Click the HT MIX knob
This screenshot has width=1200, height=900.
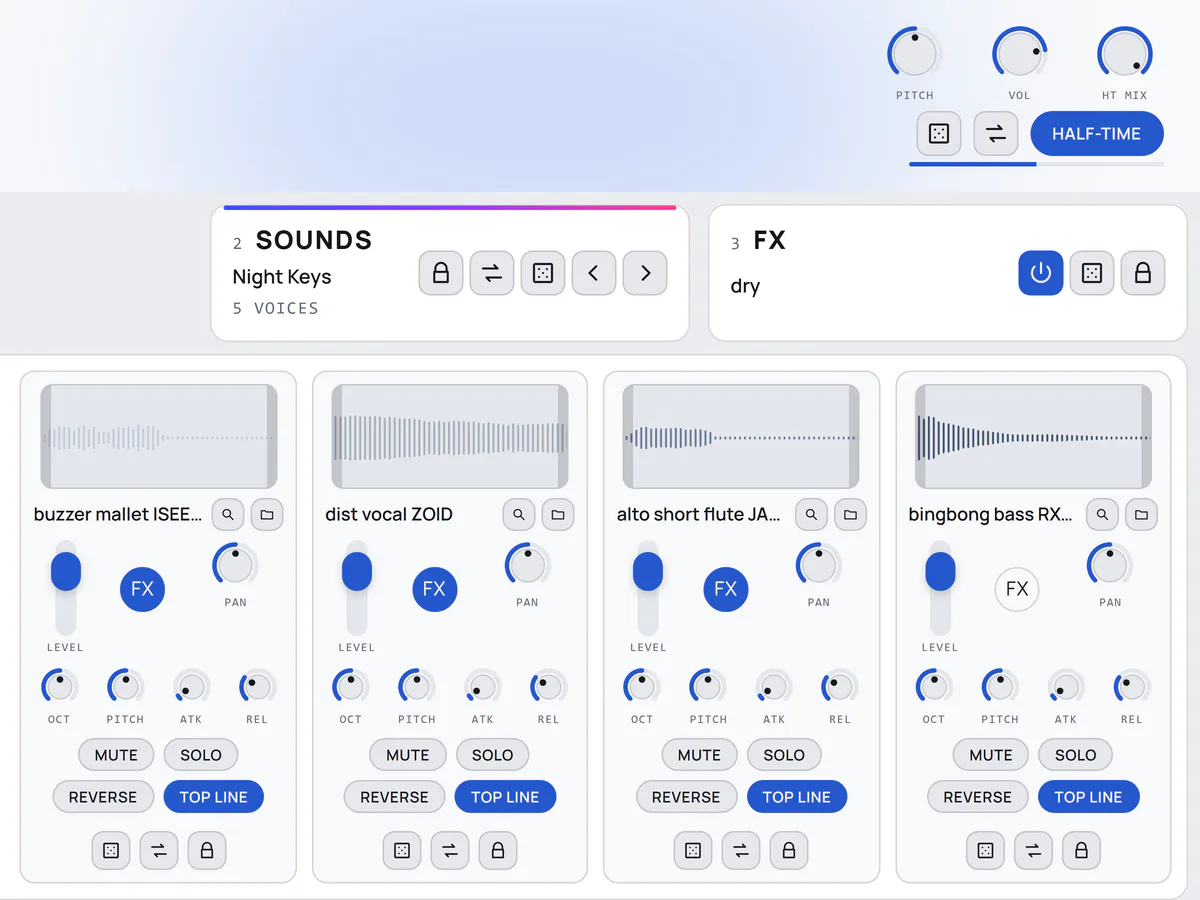point(1124,53)
